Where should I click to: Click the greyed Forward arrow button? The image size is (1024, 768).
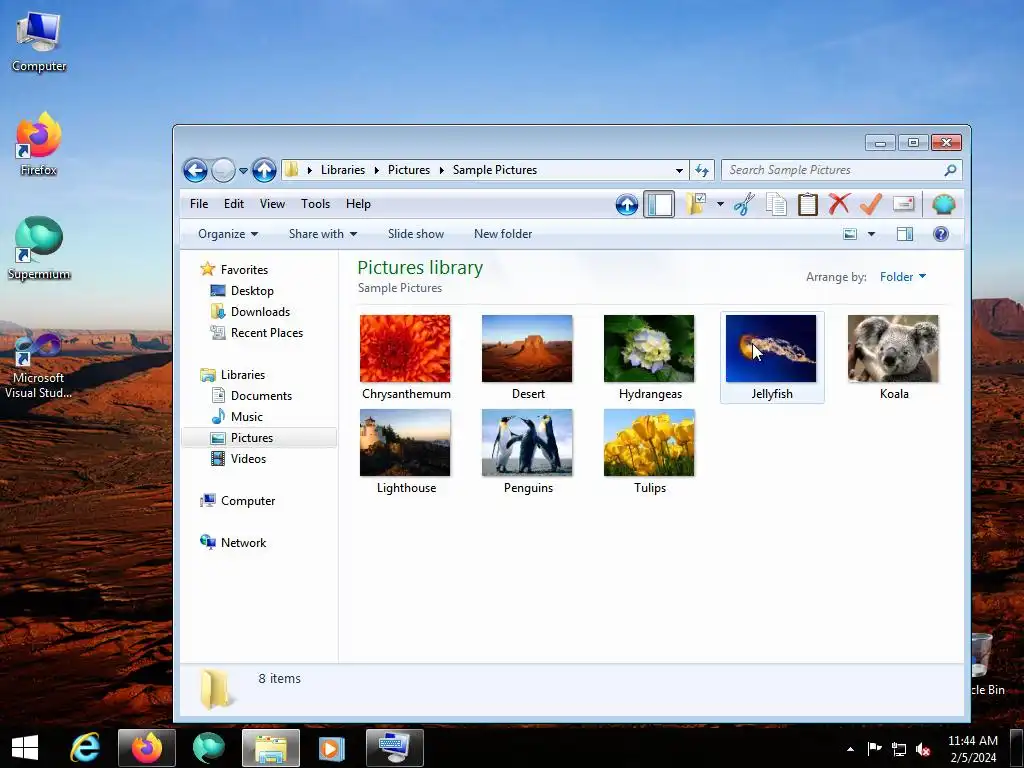[x=223, y=170]
